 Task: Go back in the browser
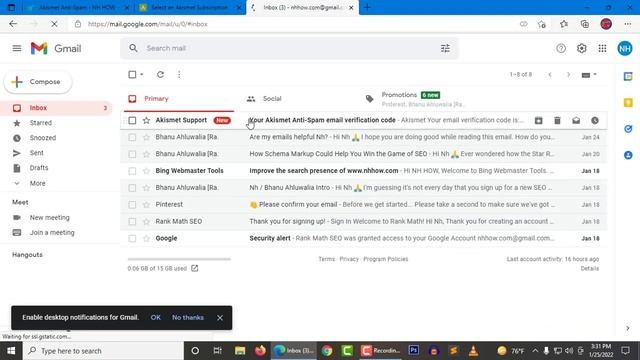coord(13,24)
